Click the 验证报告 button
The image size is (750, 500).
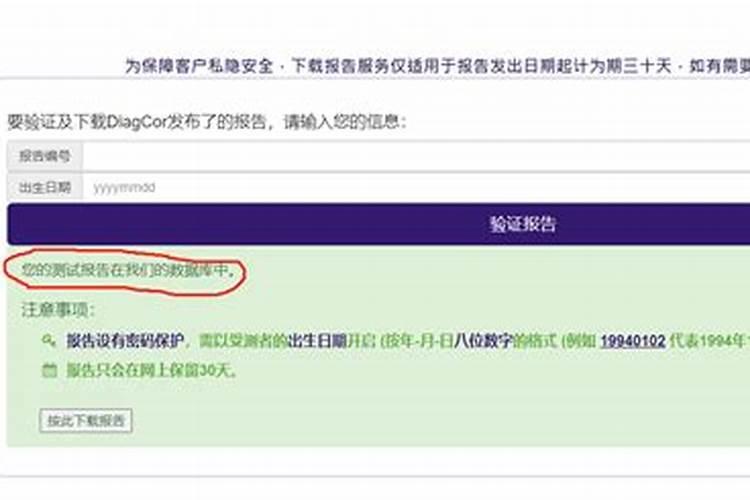click(x=378, y=224)
